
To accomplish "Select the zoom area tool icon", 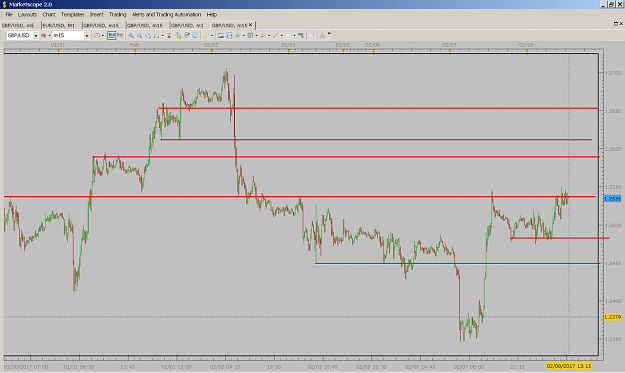I will point(148,35).
